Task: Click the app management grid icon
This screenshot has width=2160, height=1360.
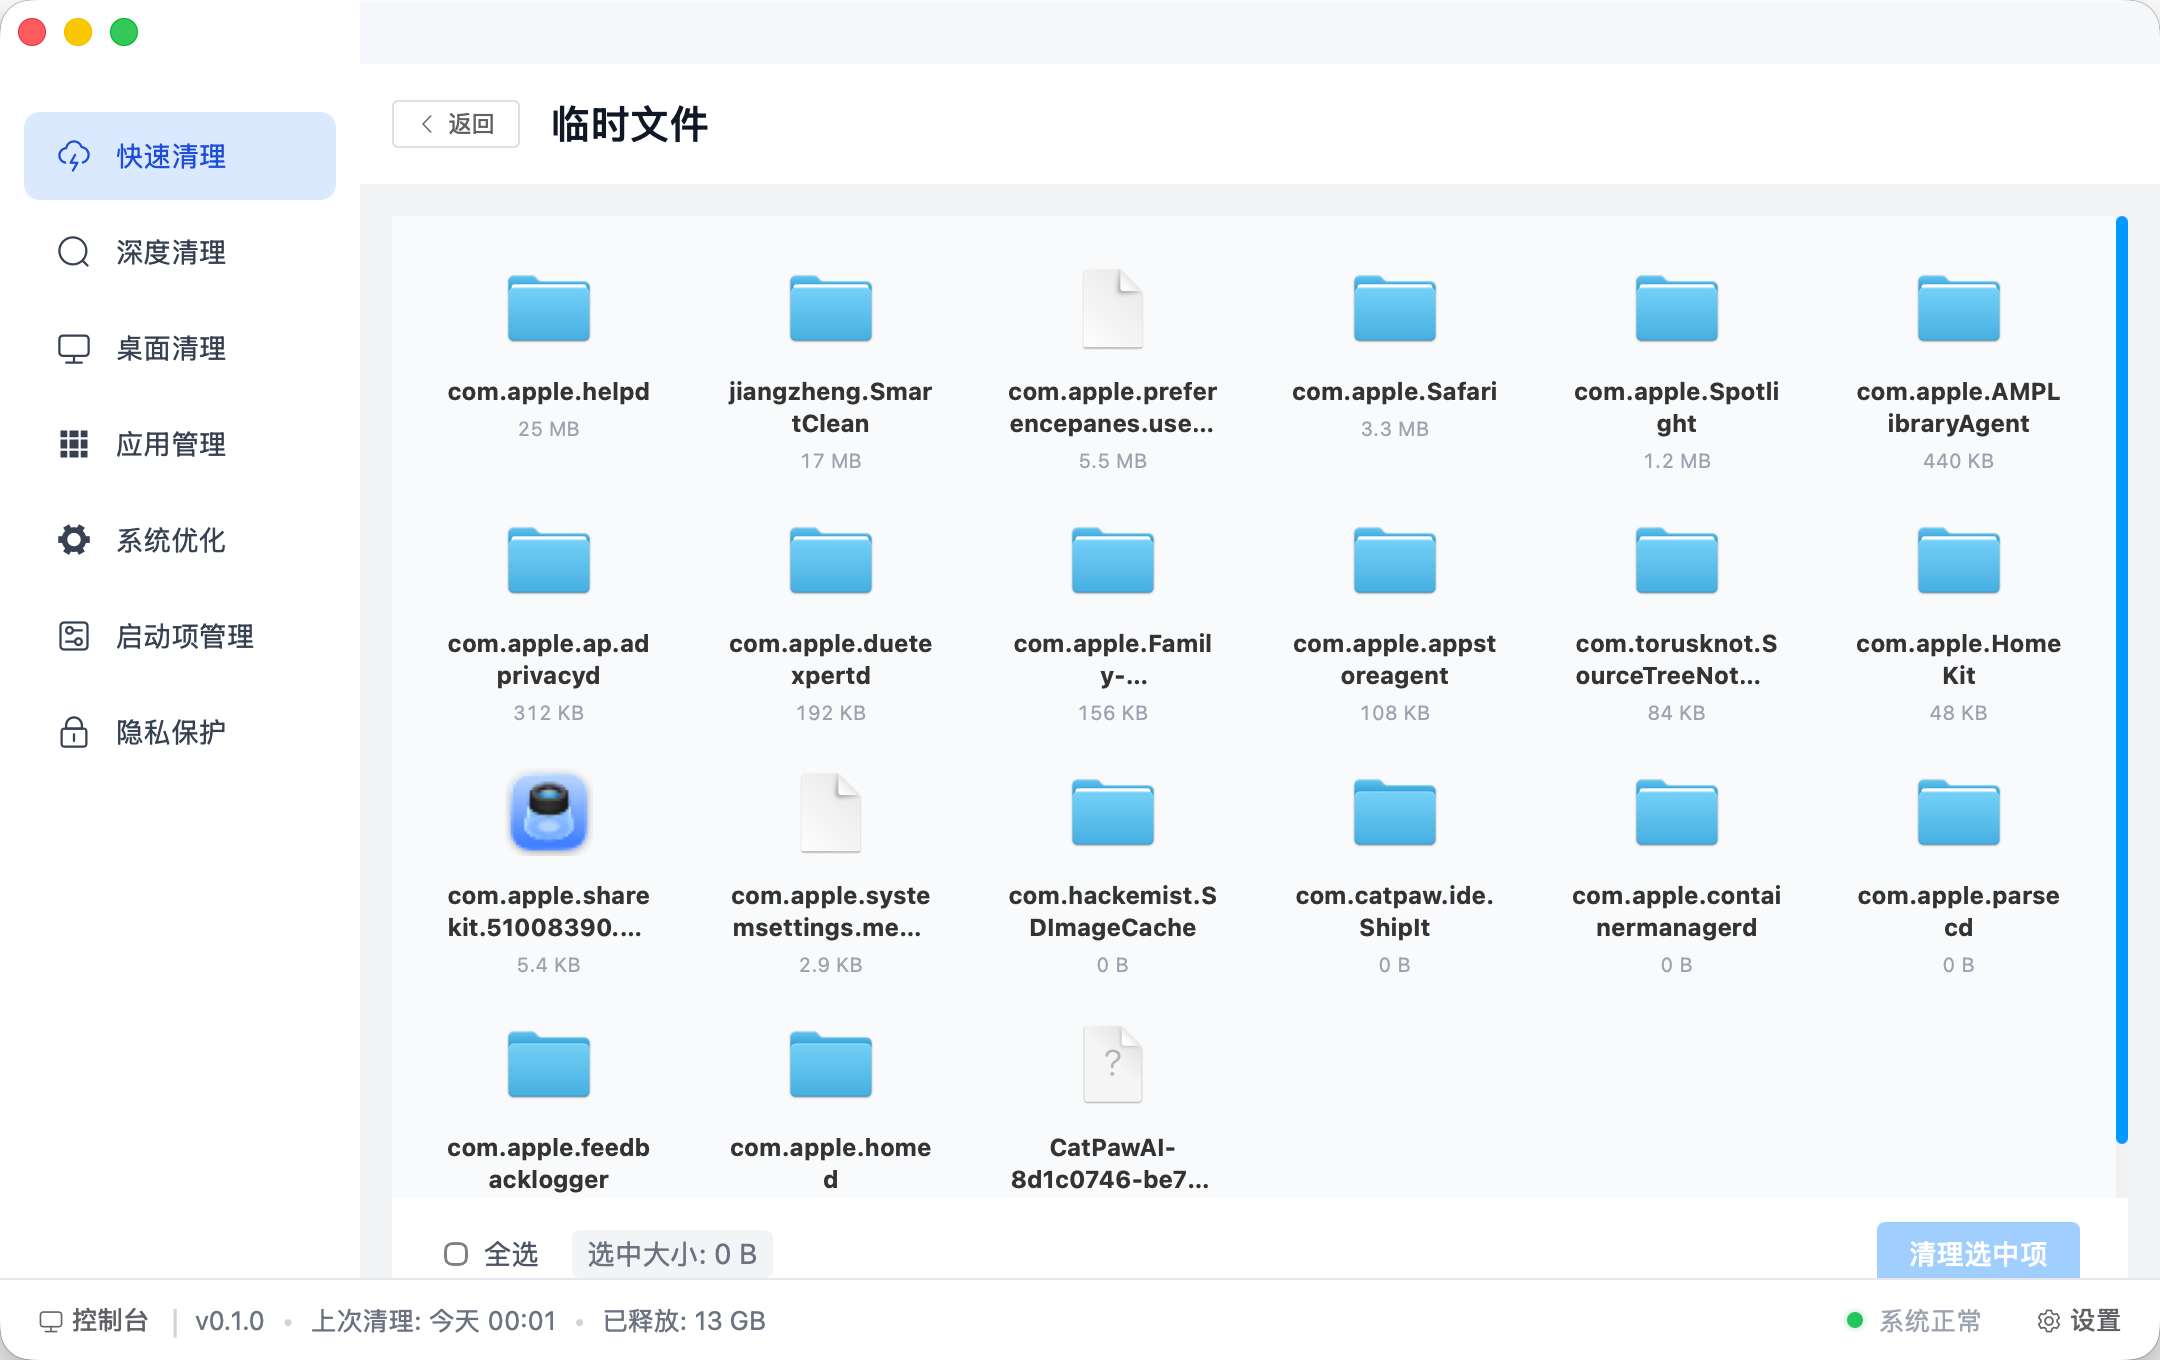Action: coord(74,444)
